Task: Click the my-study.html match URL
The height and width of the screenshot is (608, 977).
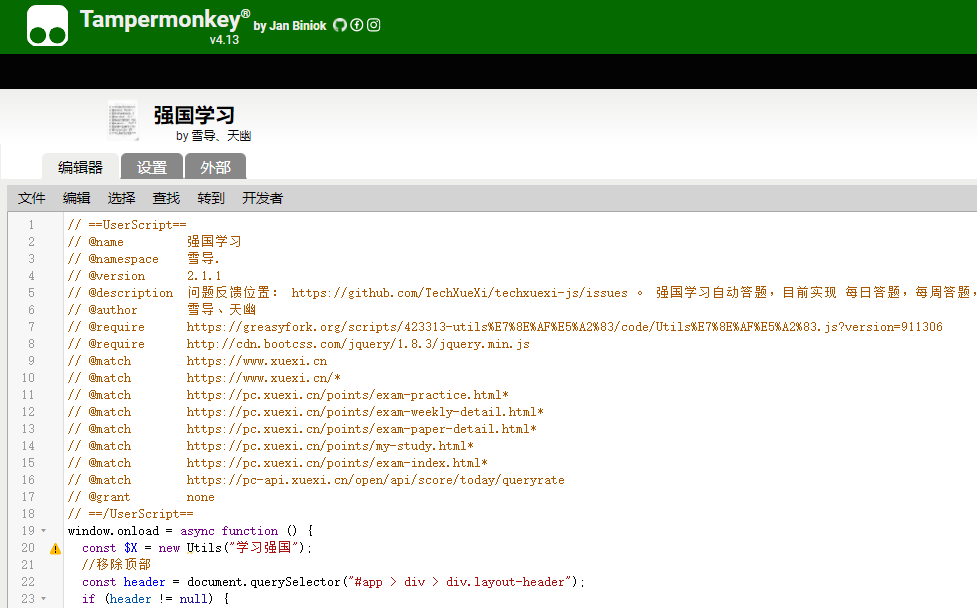Action: (x=330, y=446)
